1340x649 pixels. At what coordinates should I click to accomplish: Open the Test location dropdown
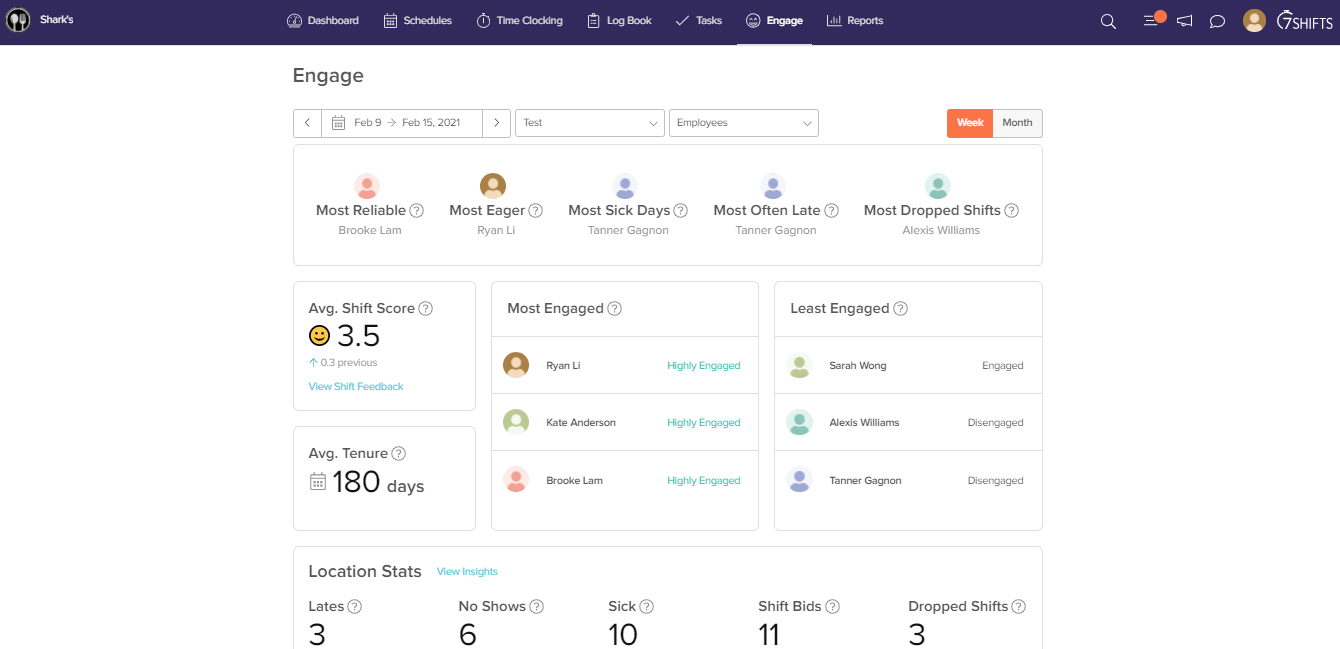(x=589, y=123)
